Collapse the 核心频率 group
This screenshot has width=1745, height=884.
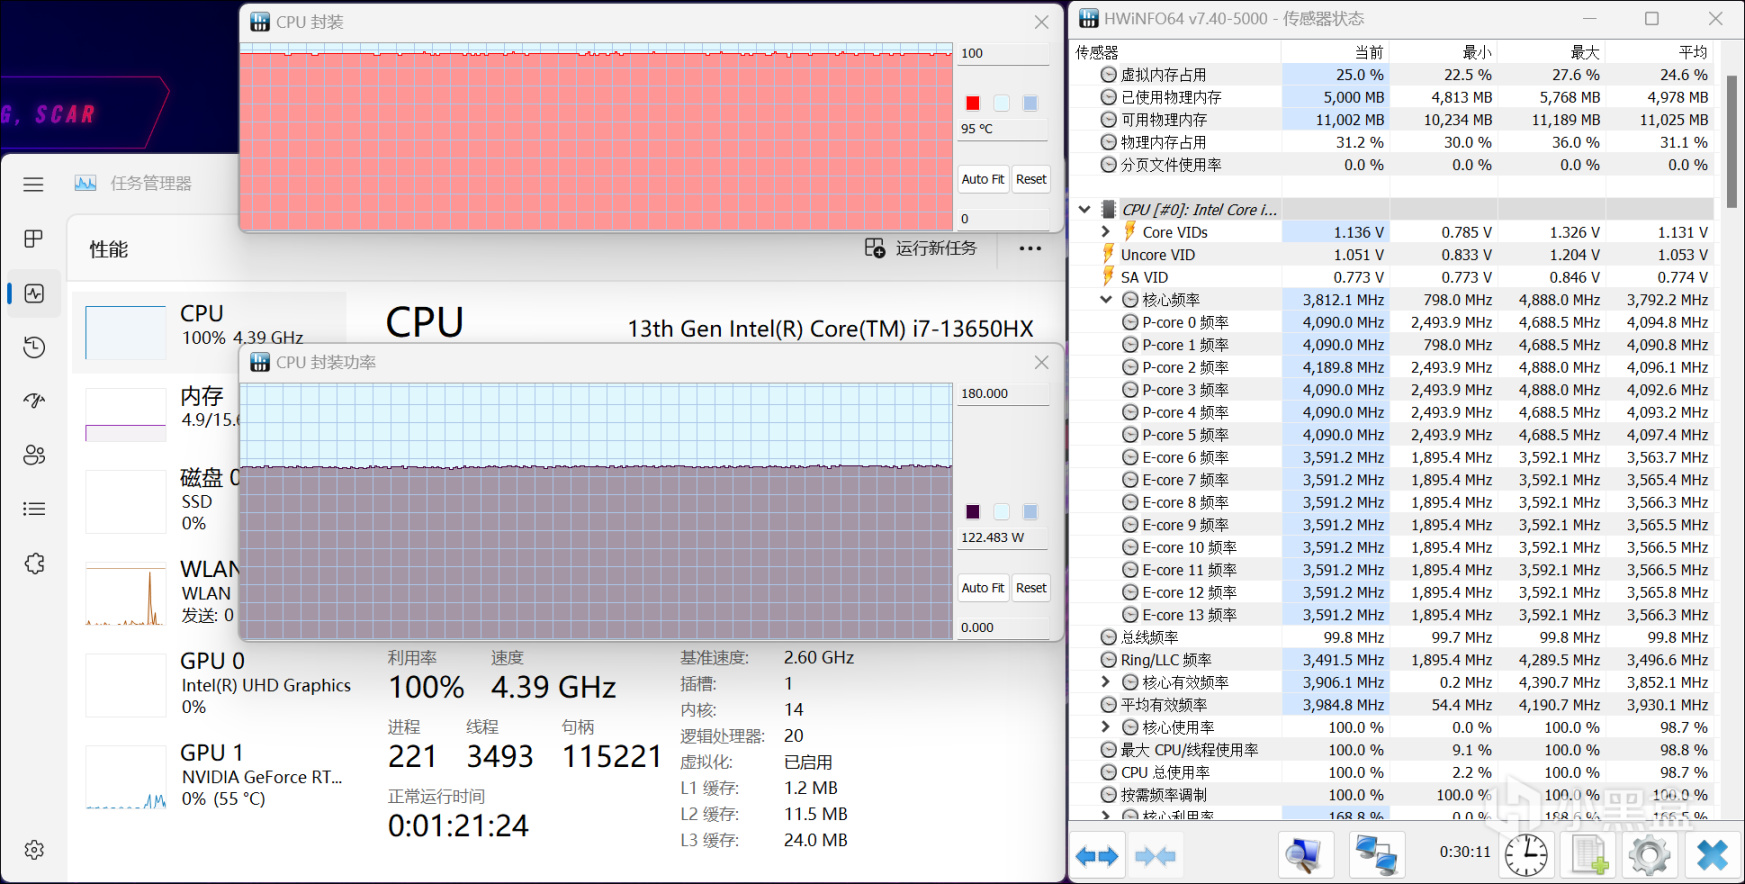pyautogui.click(x=1106, y=300)
